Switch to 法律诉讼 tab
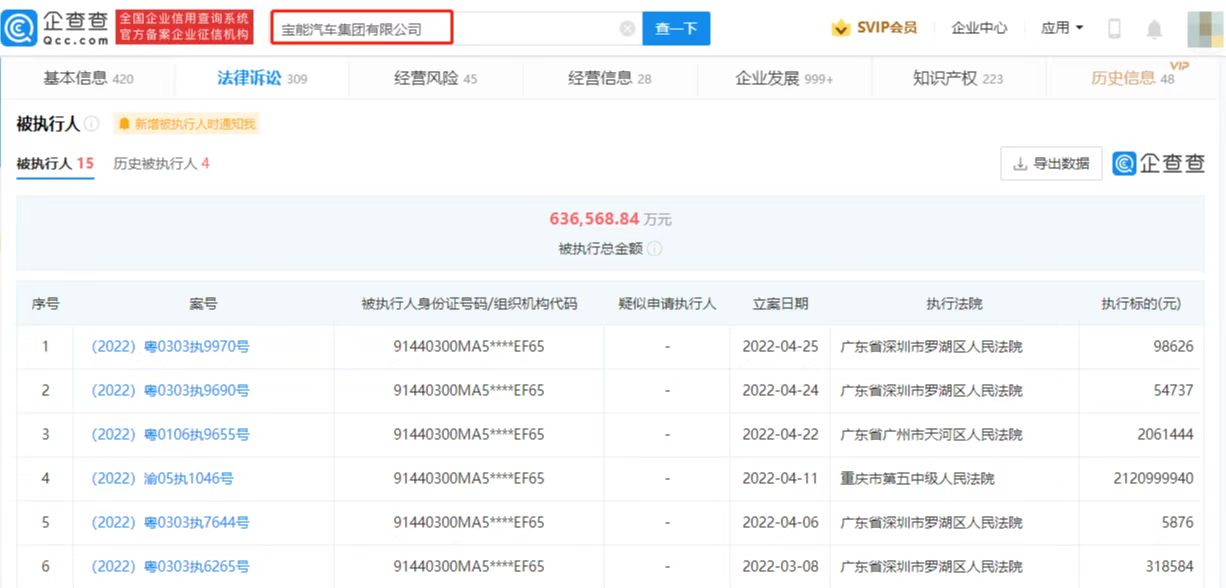Screen dimensions: 1226x588 [x=262, y=78]
